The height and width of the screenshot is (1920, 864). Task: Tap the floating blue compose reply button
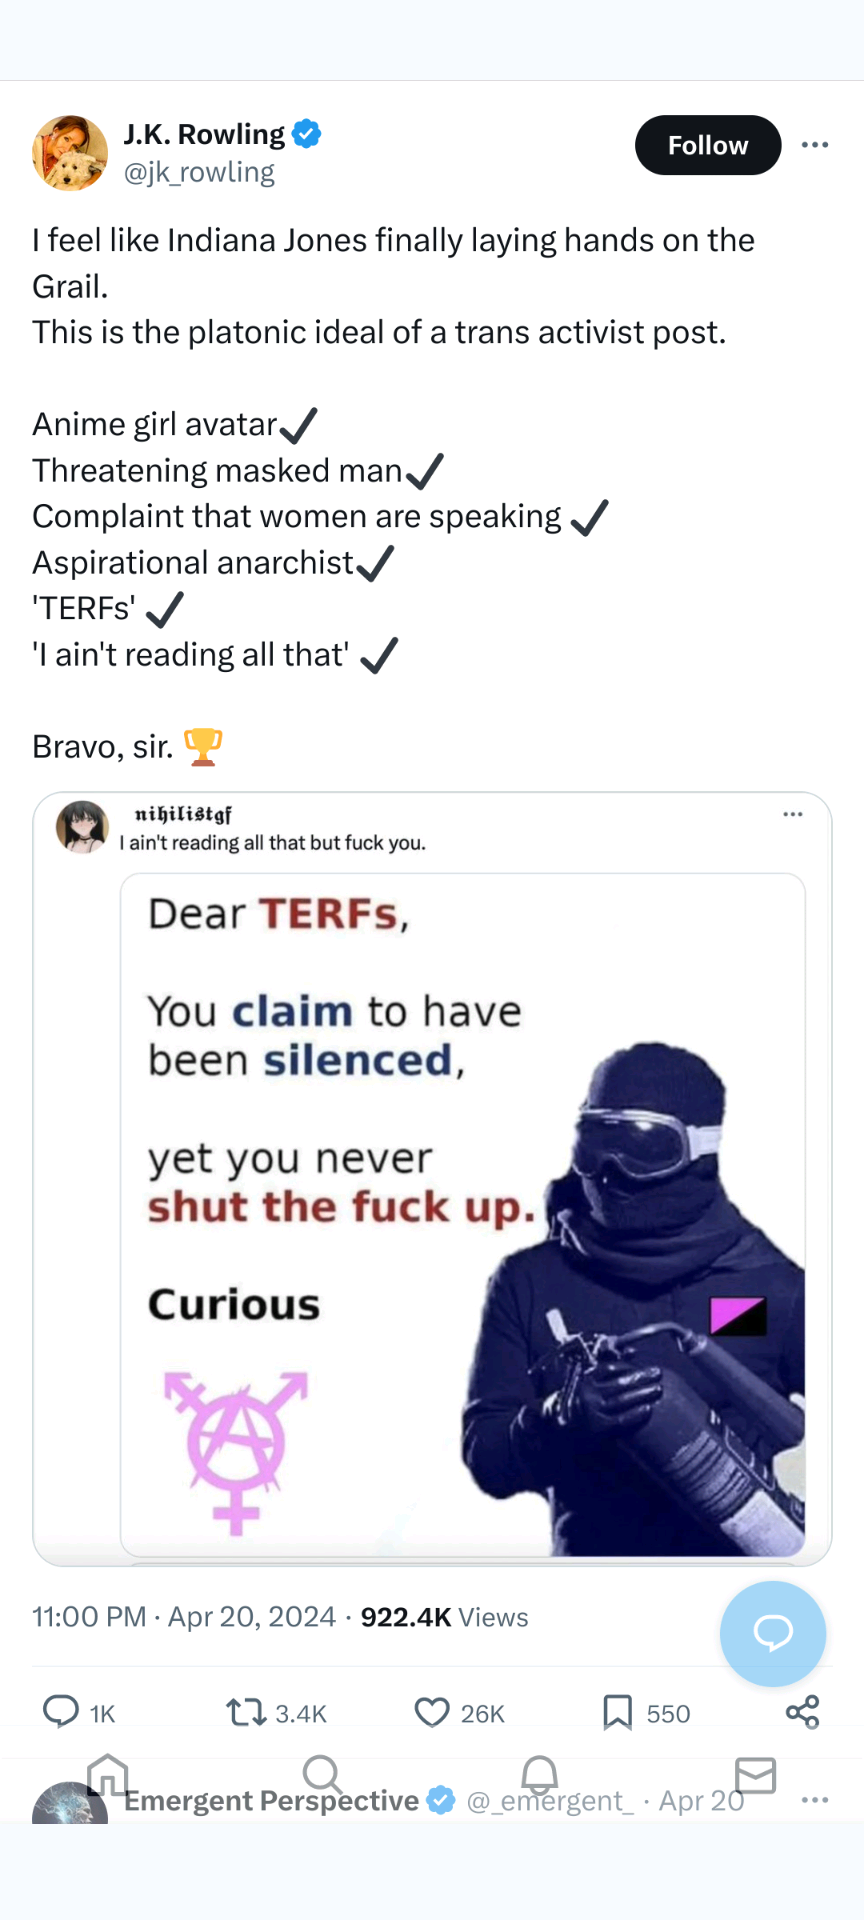pos(773,1633)
